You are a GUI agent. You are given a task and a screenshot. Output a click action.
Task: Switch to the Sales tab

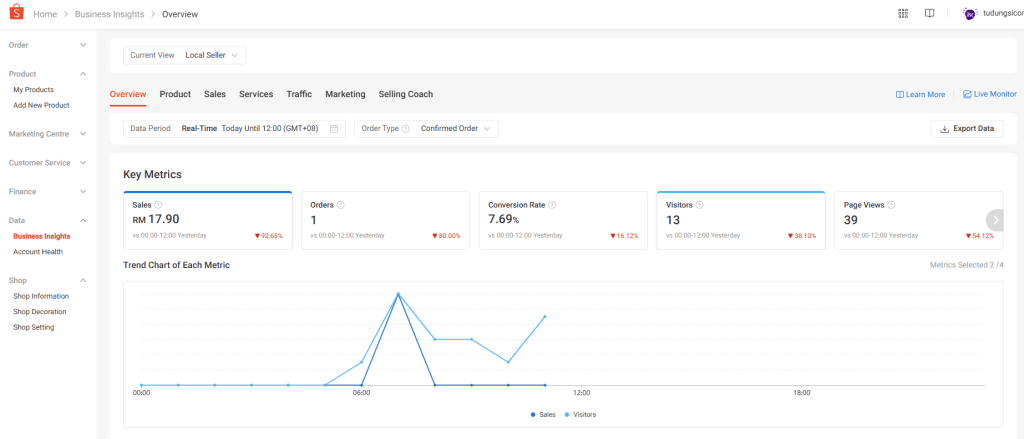click(215, 94)
